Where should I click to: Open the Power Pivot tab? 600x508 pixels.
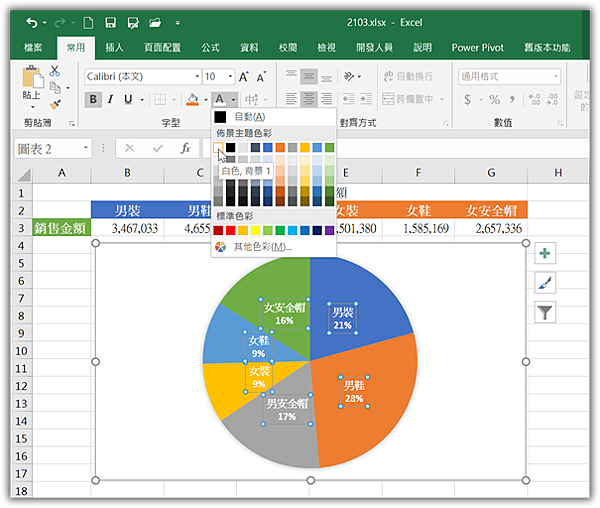[x=479, y=47]
